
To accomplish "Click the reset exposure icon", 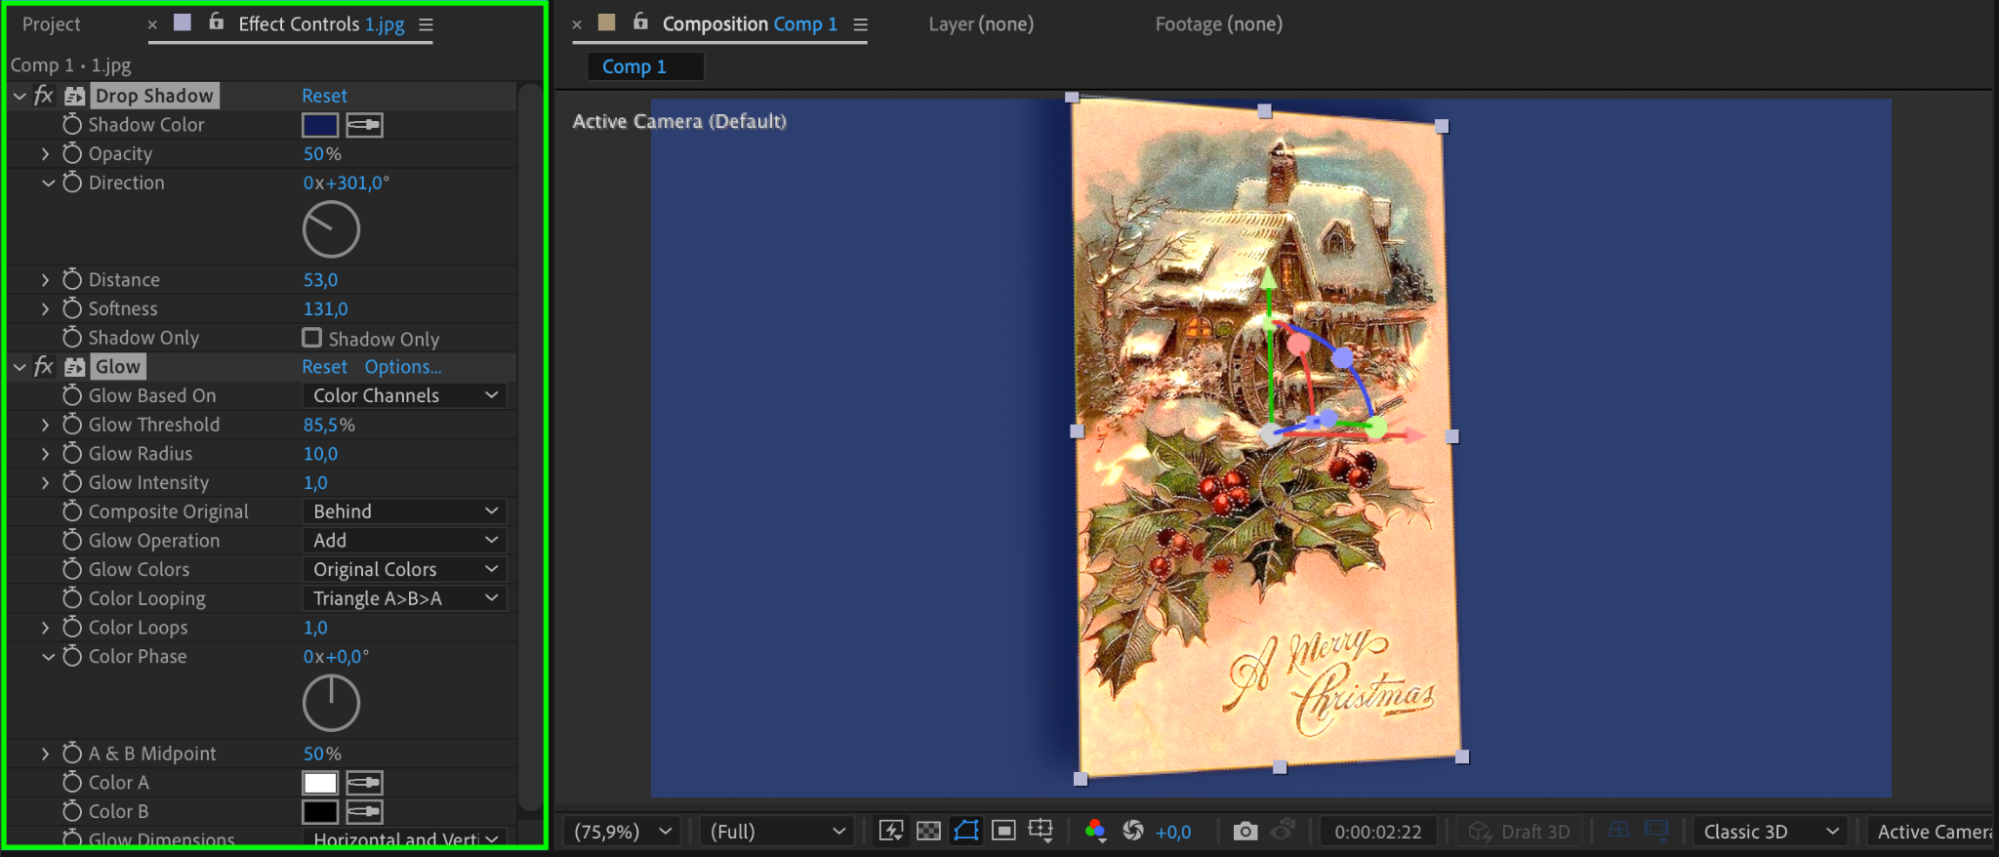I will [1133, 831].
